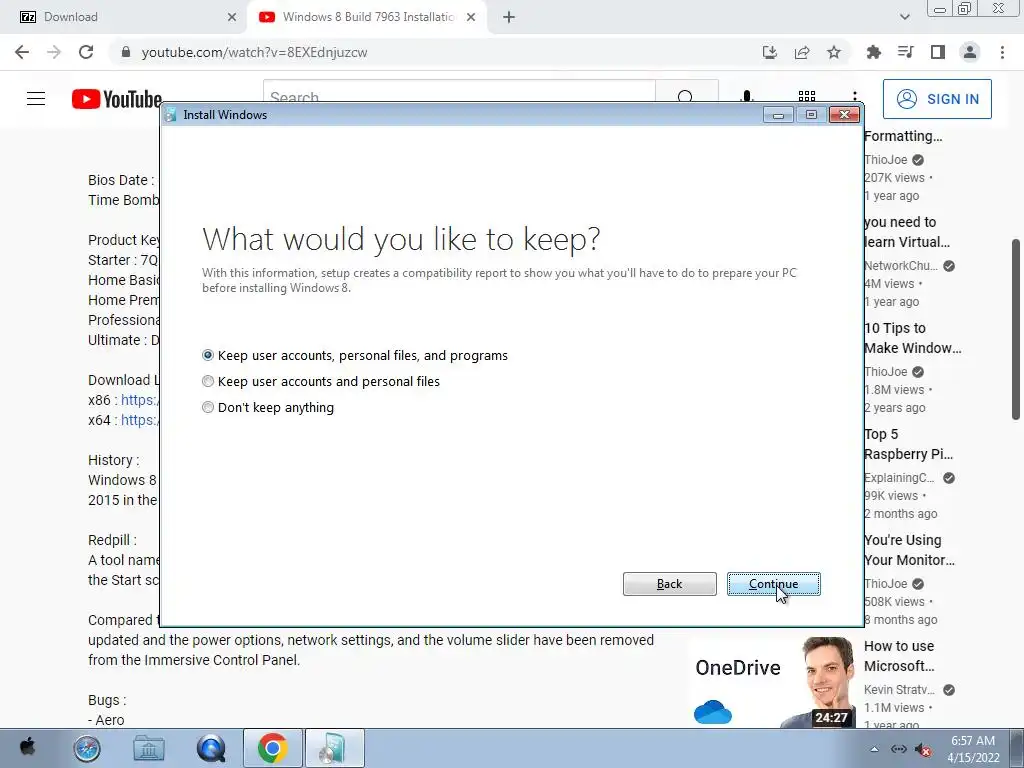Open the 10 Tips to Make Window... video
This screenshot has width=1024, height=768.
[x=912, y=338]
